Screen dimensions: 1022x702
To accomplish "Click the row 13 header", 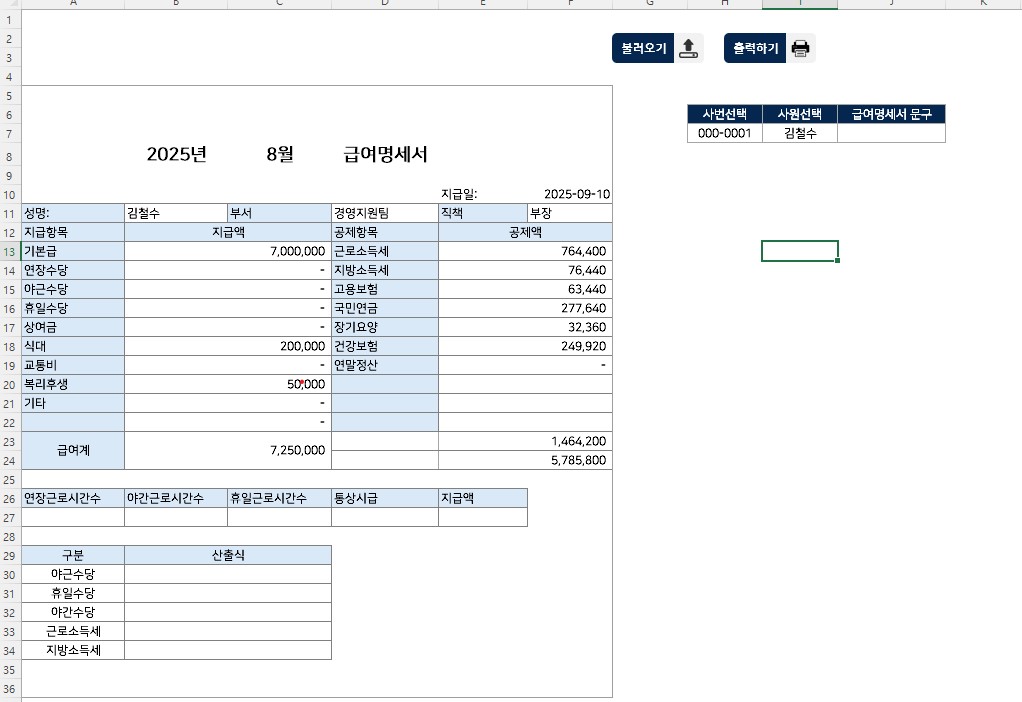I will (x=10, y=251).
